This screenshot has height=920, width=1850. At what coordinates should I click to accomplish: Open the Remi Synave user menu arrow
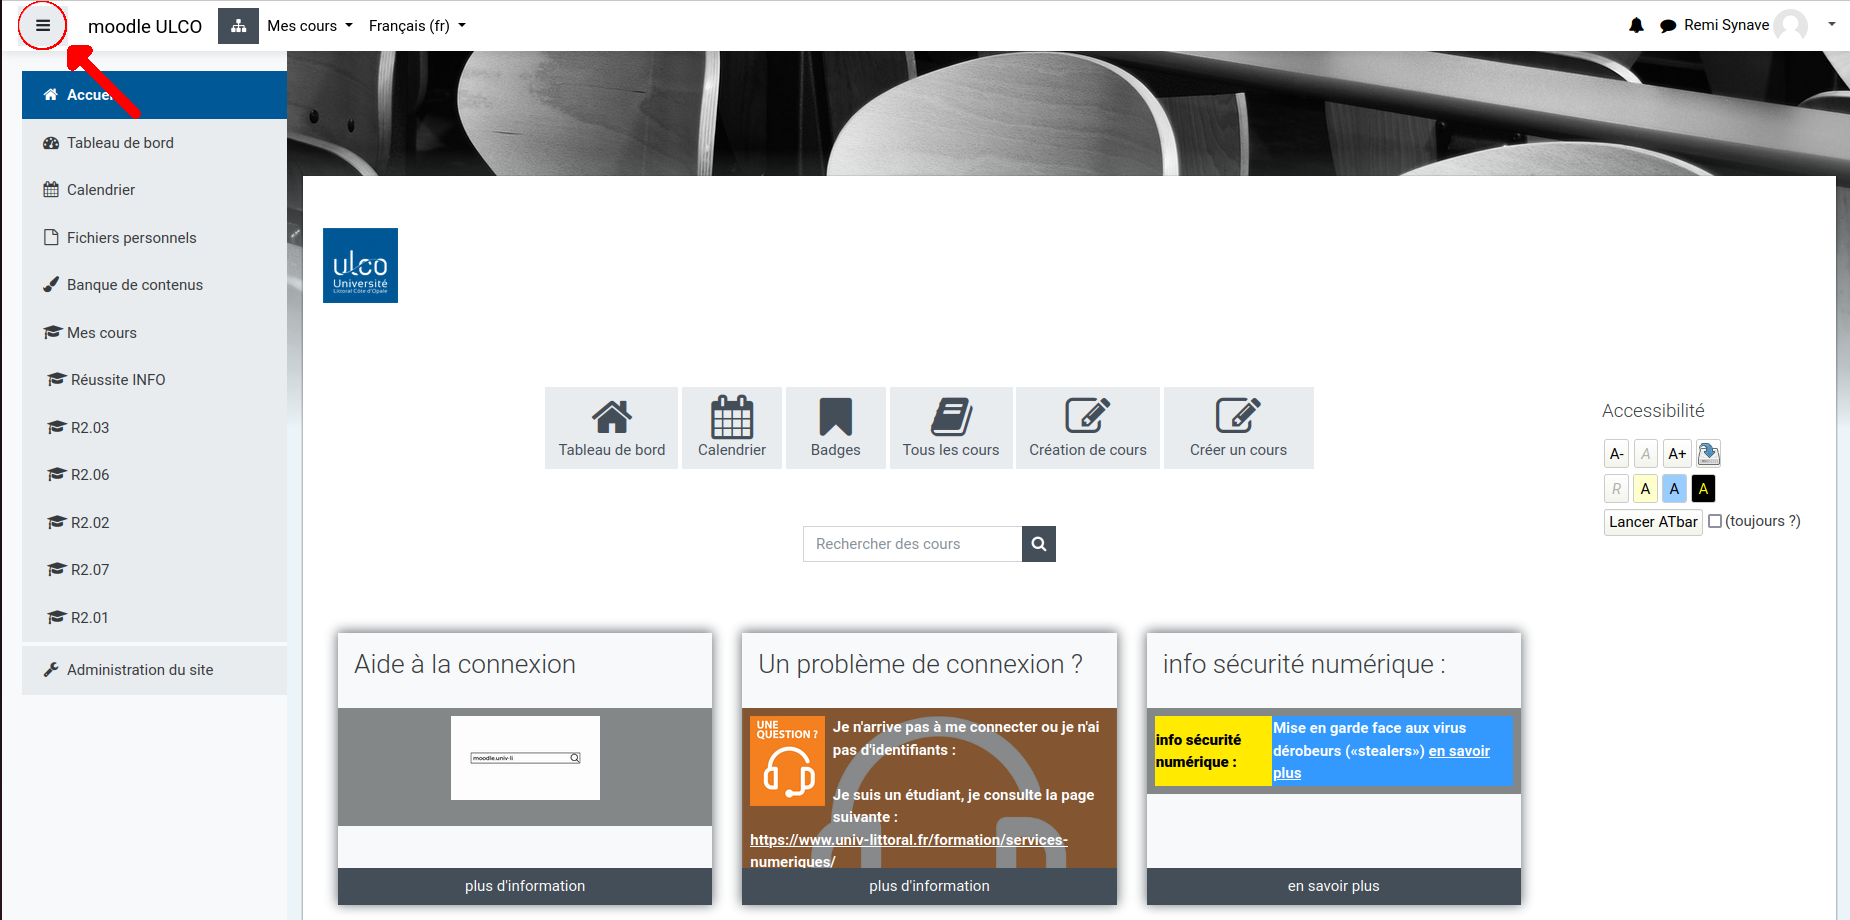pos(1831,25)
